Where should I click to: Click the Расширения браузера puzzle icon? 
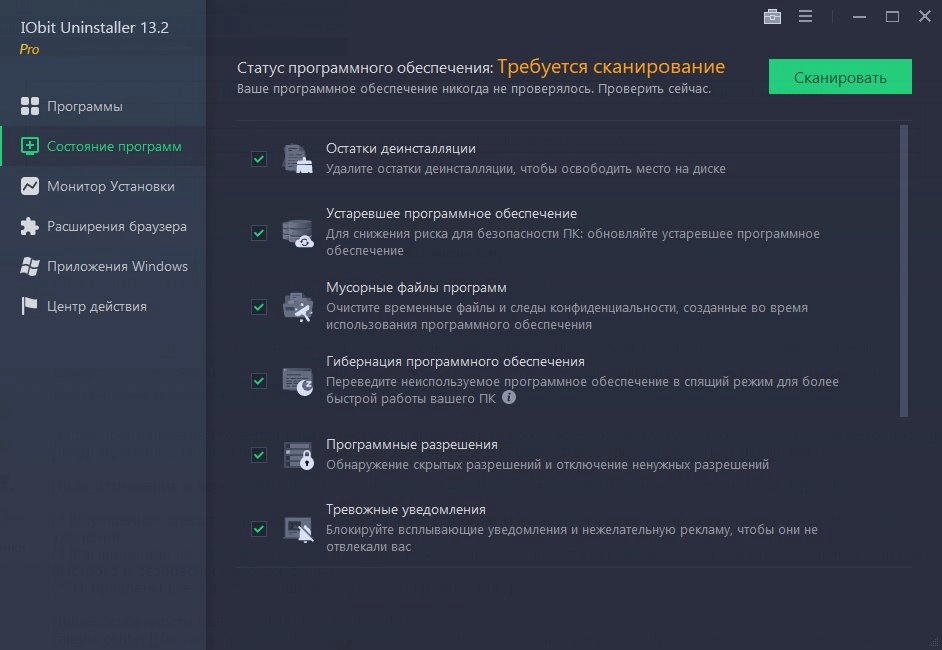click(x=29, y=226)
